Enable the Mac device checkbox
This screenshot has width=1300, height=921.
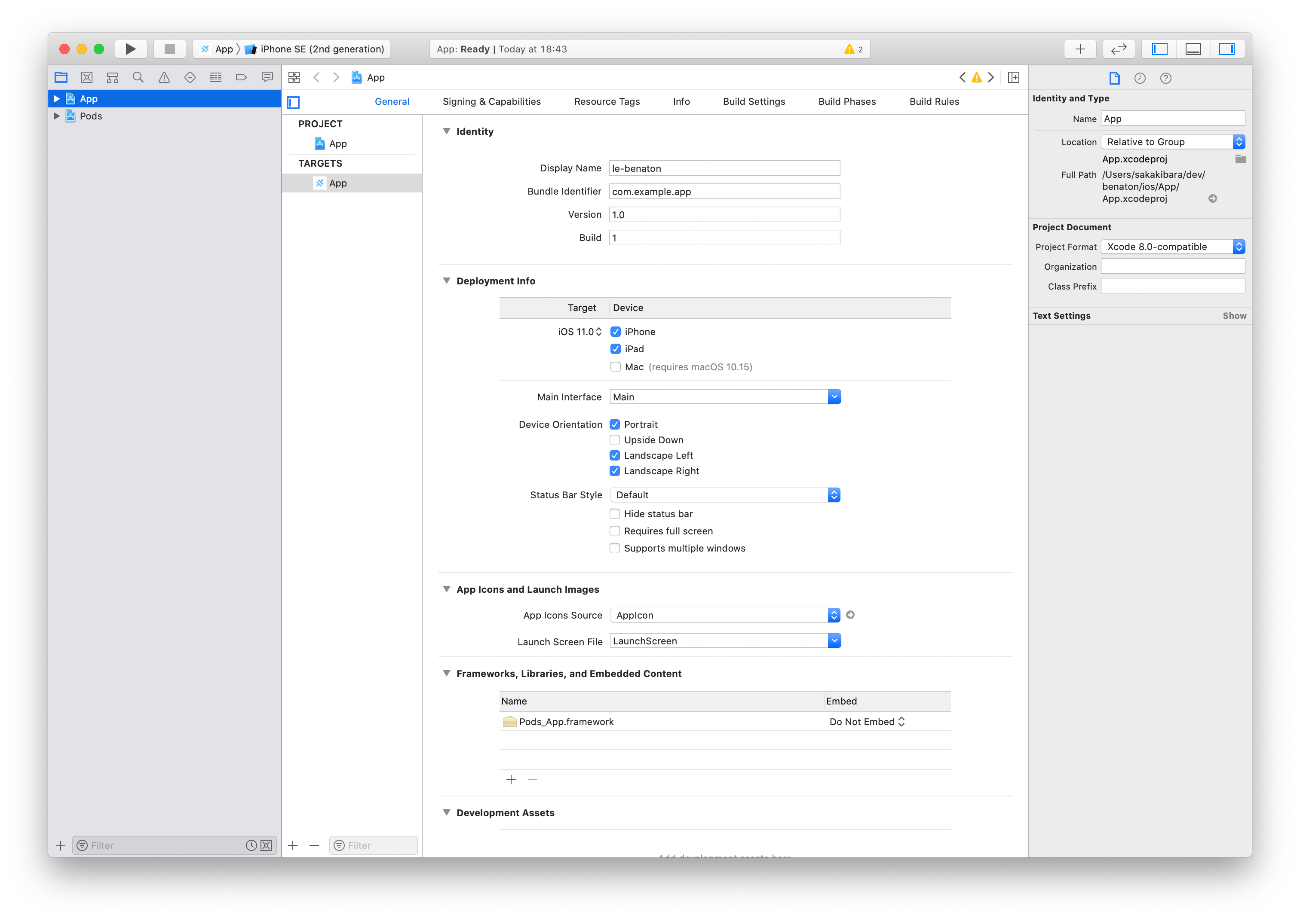pos(615,367)
